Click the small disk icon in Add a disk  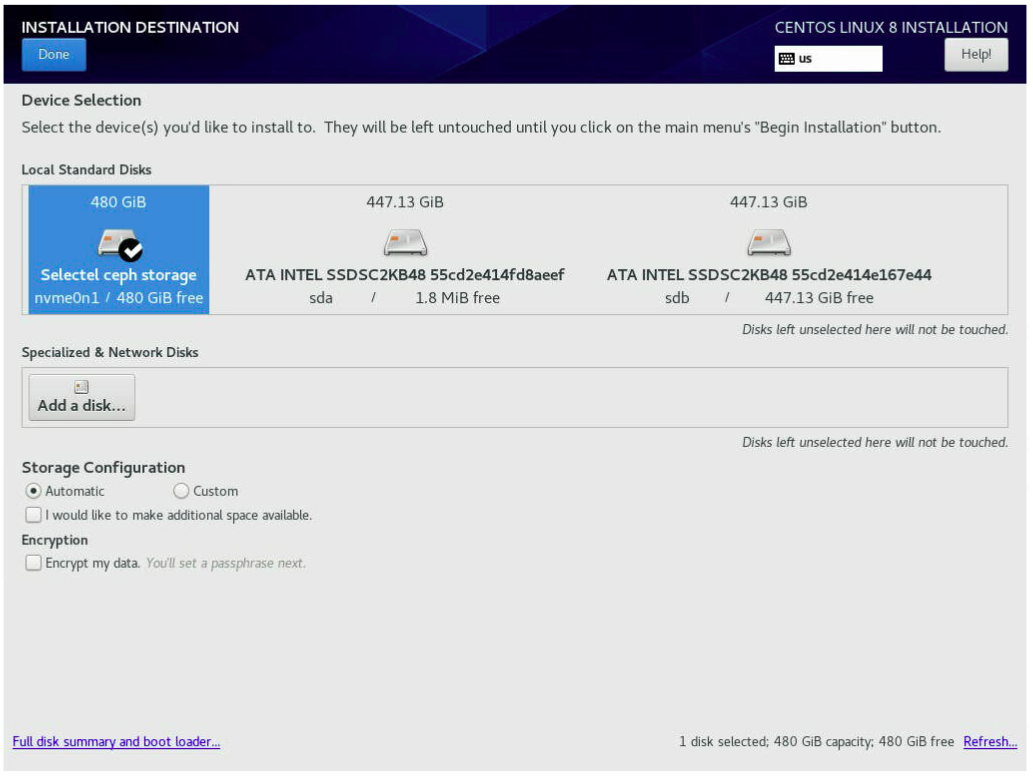(82, 387)
